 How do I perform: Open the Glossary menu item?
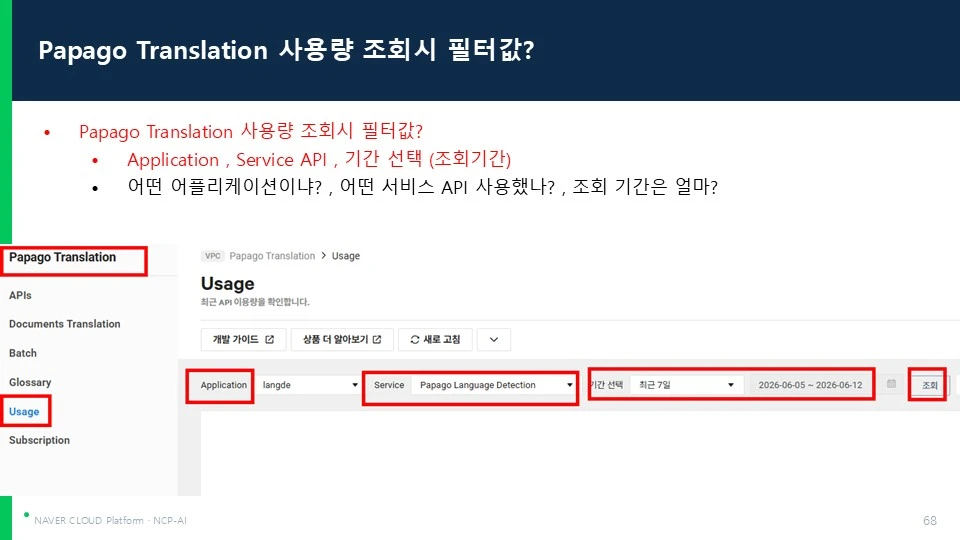[30, 383]
